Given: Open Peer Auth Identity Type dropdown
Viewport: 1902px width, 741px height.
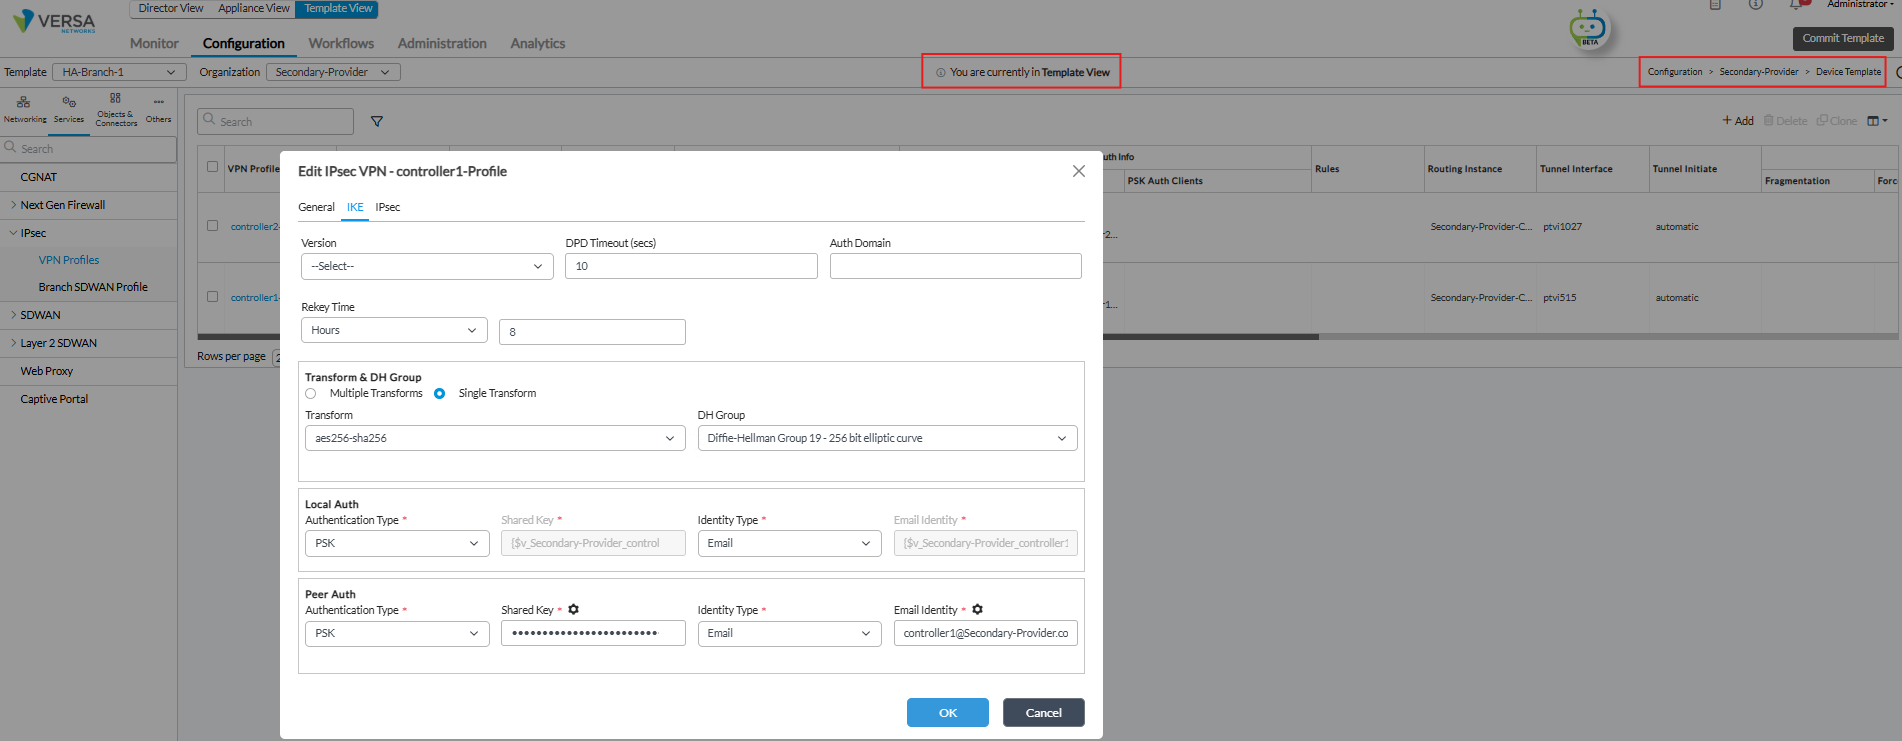Looking at the screenshot, I should [789, 633].
